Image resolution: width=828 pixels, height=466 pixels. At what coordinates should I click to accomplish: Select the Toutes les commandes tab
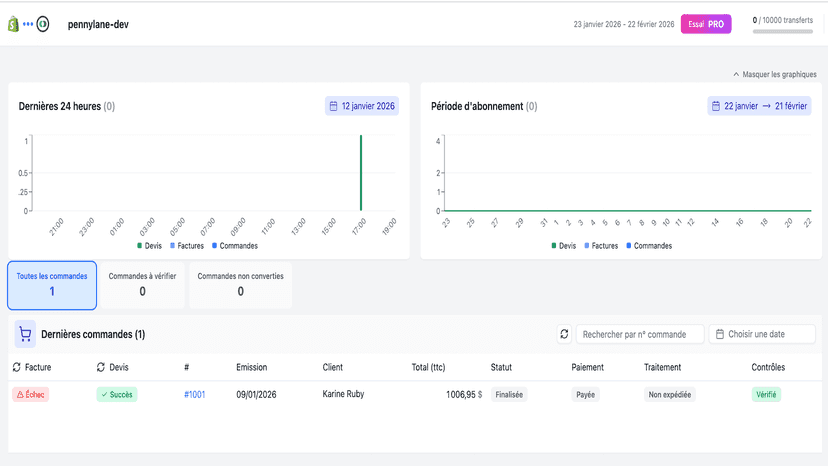pyautogui.click(x=52, y=285)
